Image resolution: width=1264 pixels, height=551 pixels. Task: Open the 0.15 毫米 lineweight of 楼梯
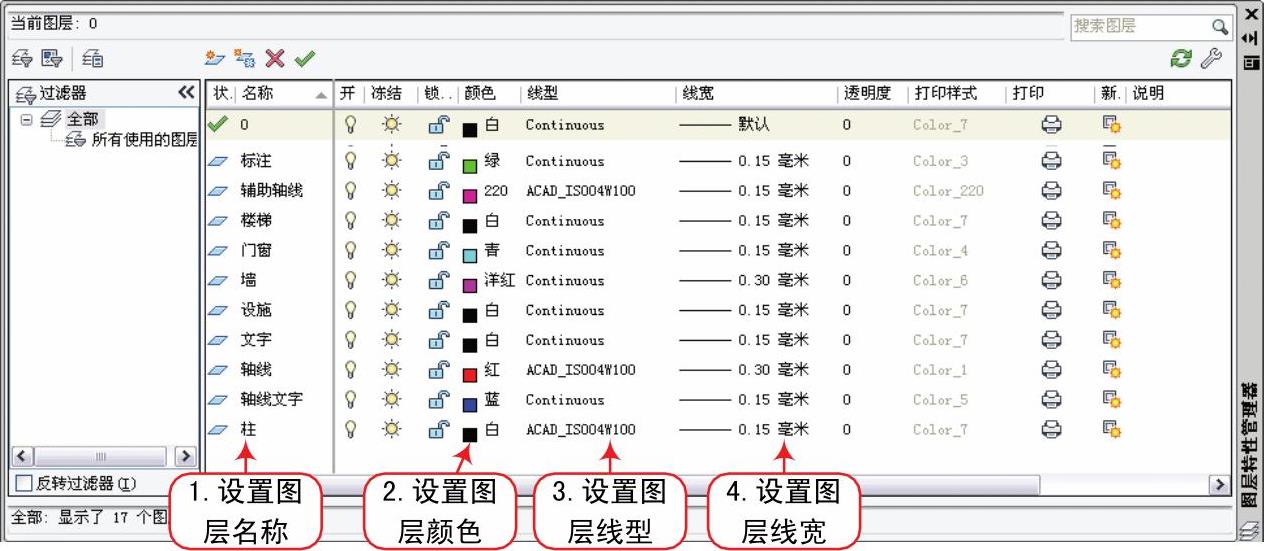744,221
